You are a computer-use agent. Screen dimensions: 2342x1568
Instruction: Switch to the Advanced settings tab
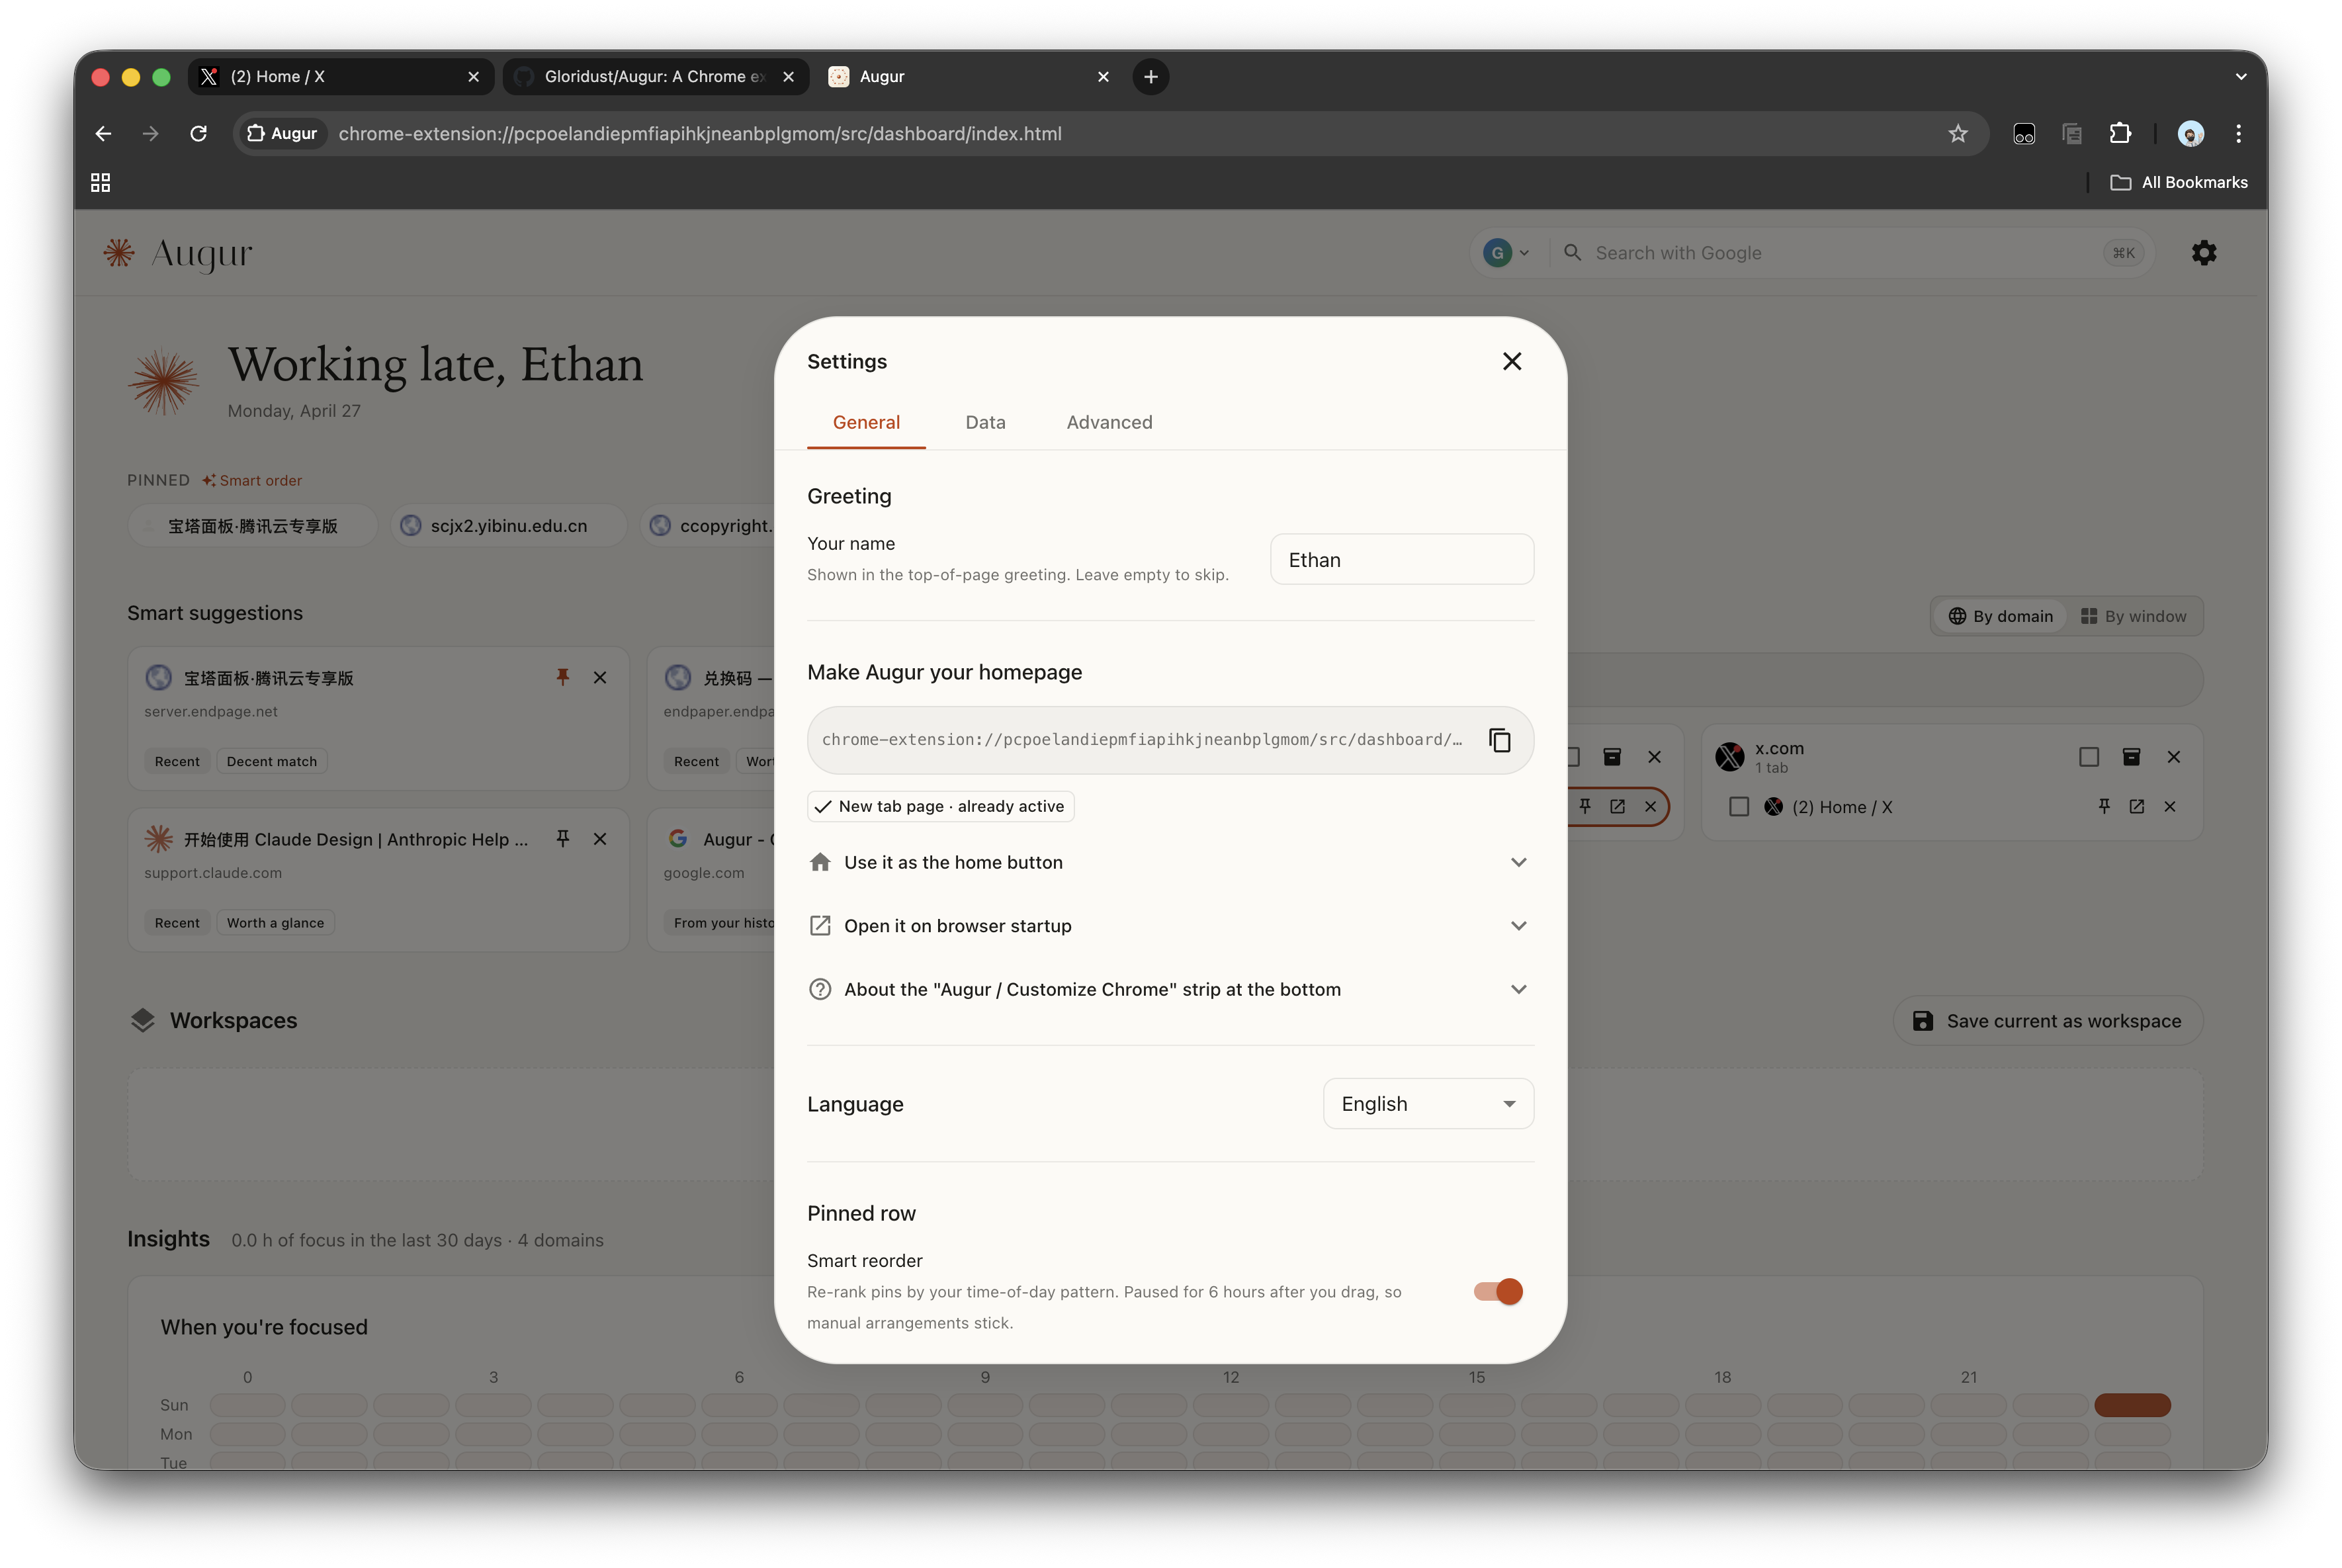pos(1109,422)
